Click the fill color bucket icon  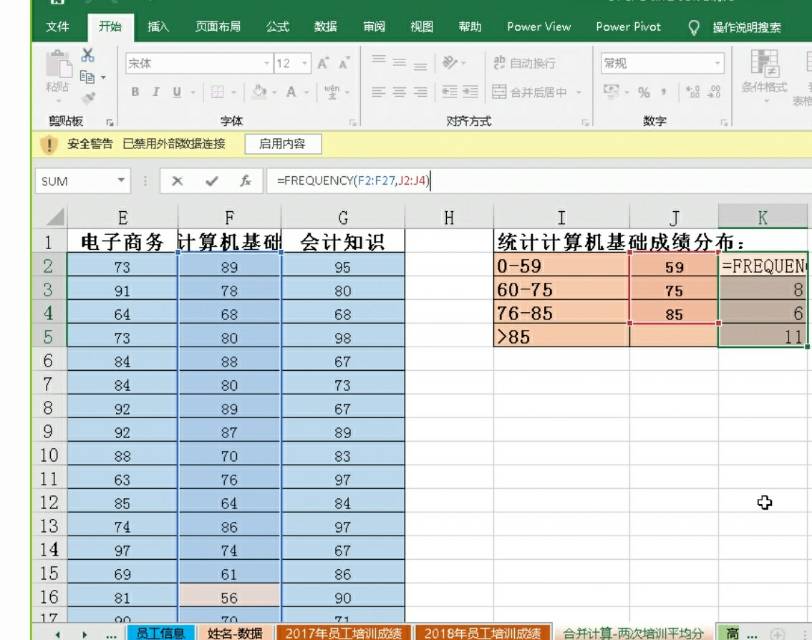click(x=259, y=92)
